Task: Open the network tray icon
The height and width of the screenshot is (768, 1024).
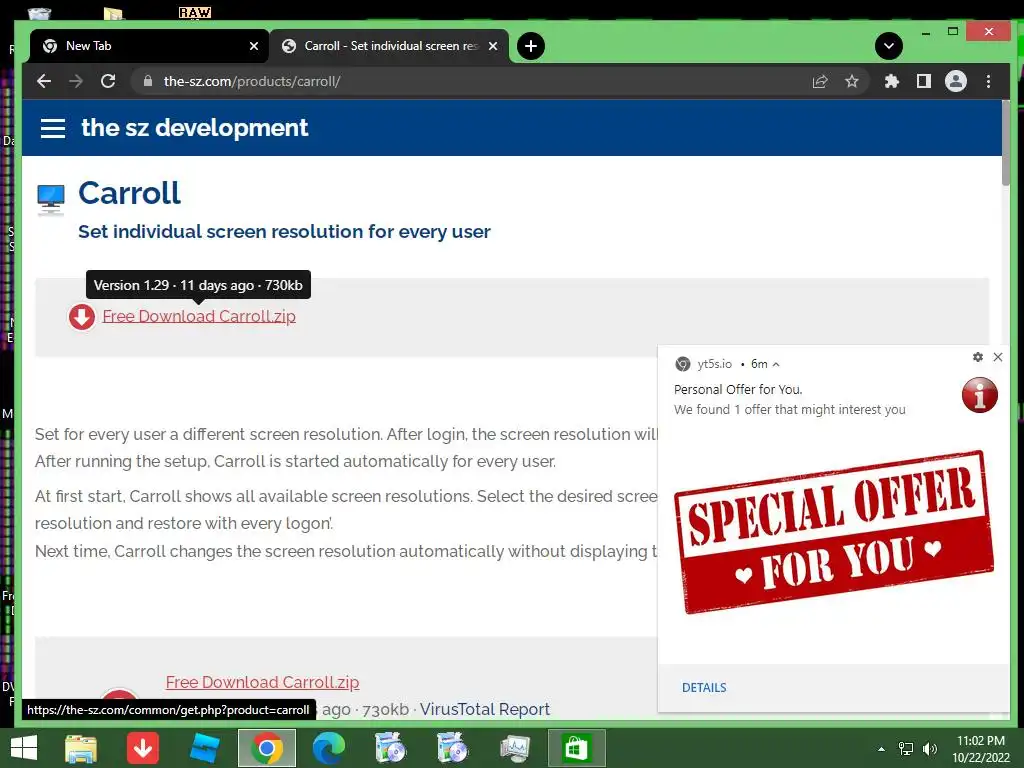Action: [x=906, y=748]
